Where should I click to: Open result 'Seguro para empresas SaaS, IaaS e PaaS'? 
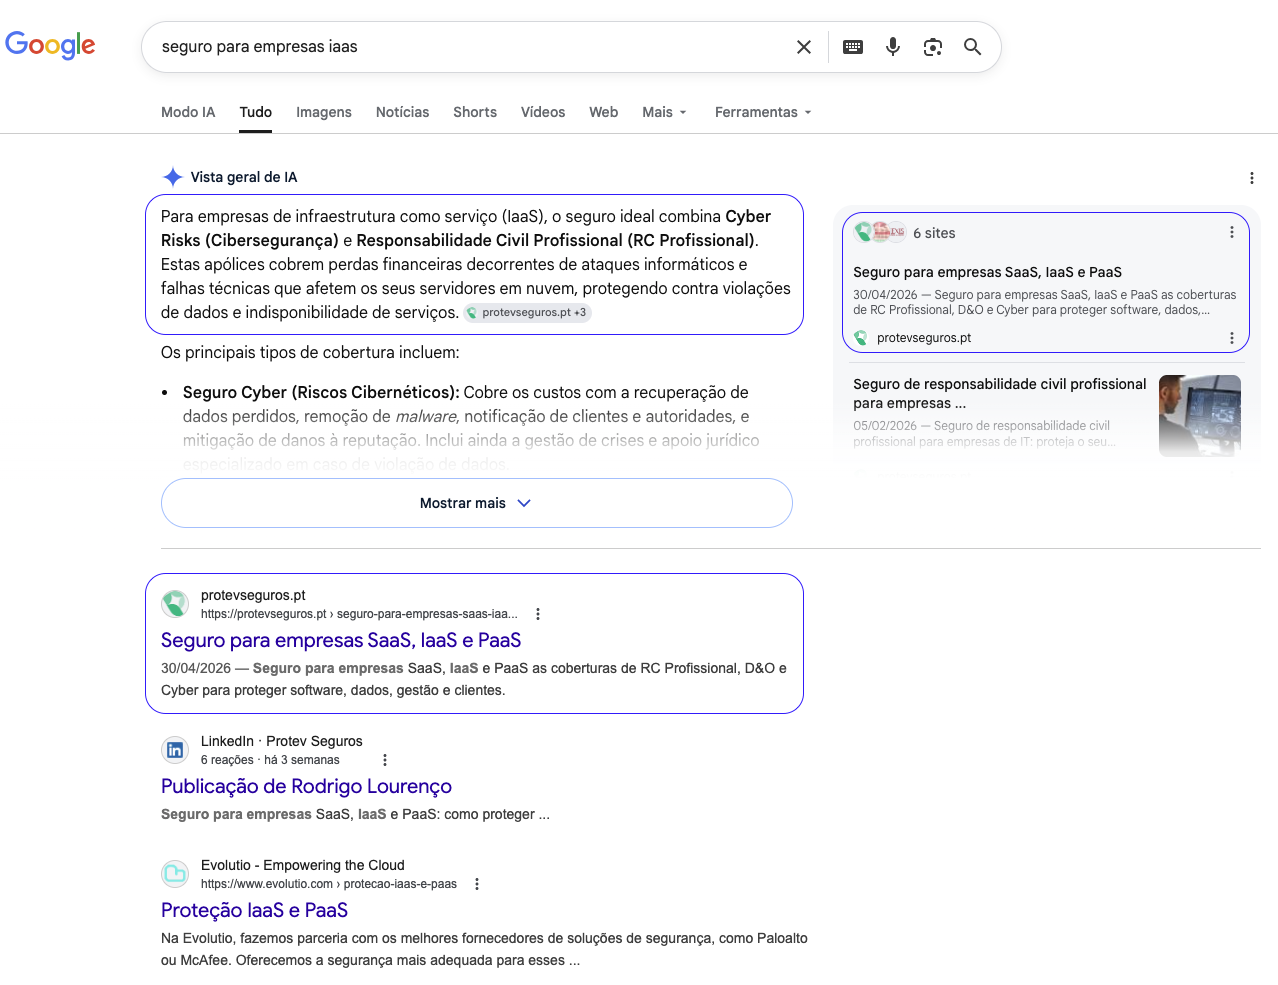[x=341, y=640]
